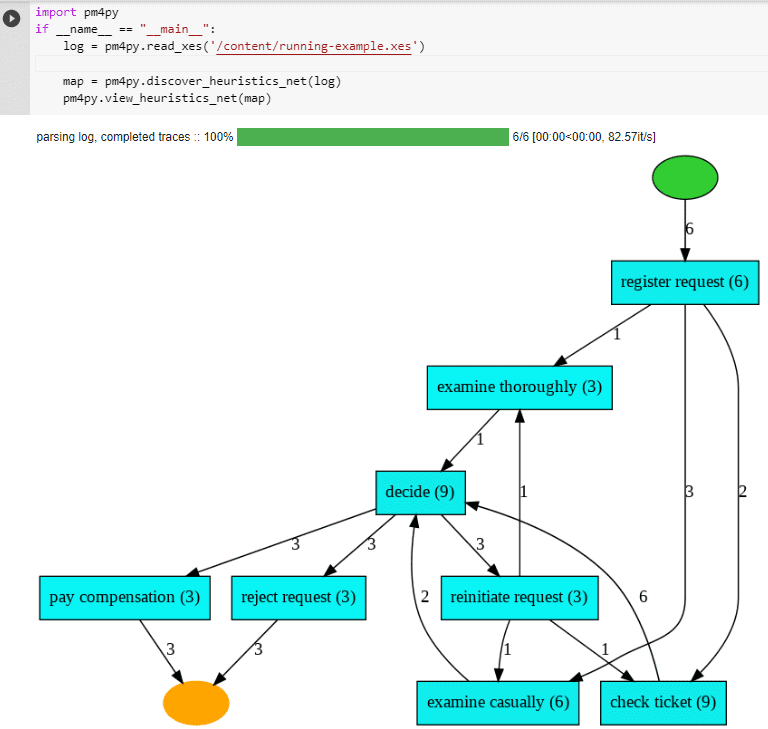Click the green parsing progress bar
768x729 pixels.
click(x=373, y=137)
